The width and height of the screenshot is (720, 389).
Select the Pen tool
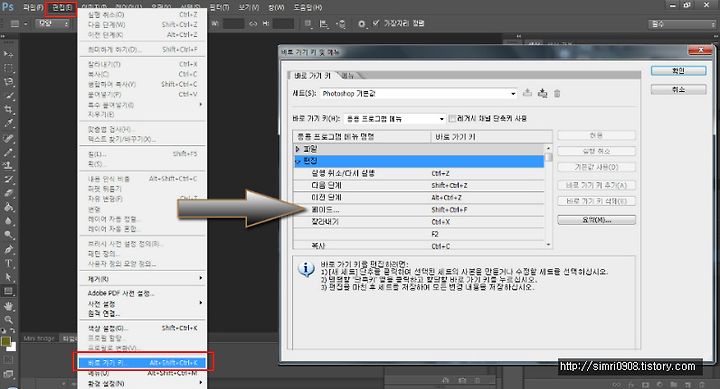click(x=8, y=249)
